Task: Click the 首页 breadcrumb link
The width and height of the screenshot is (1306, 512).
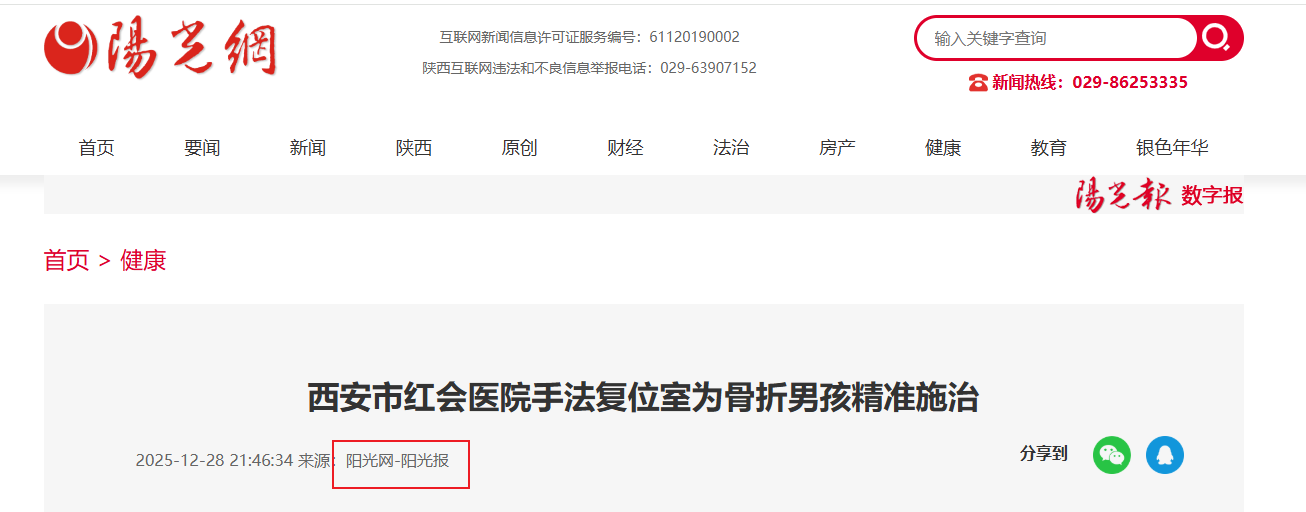Action: (x=67, y=261)
